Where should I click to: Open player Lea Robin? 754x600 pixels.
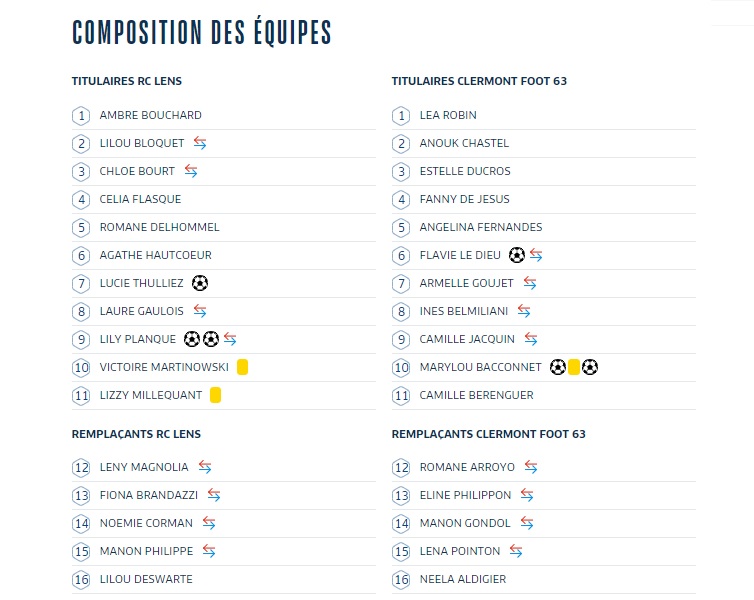[448, 115]
